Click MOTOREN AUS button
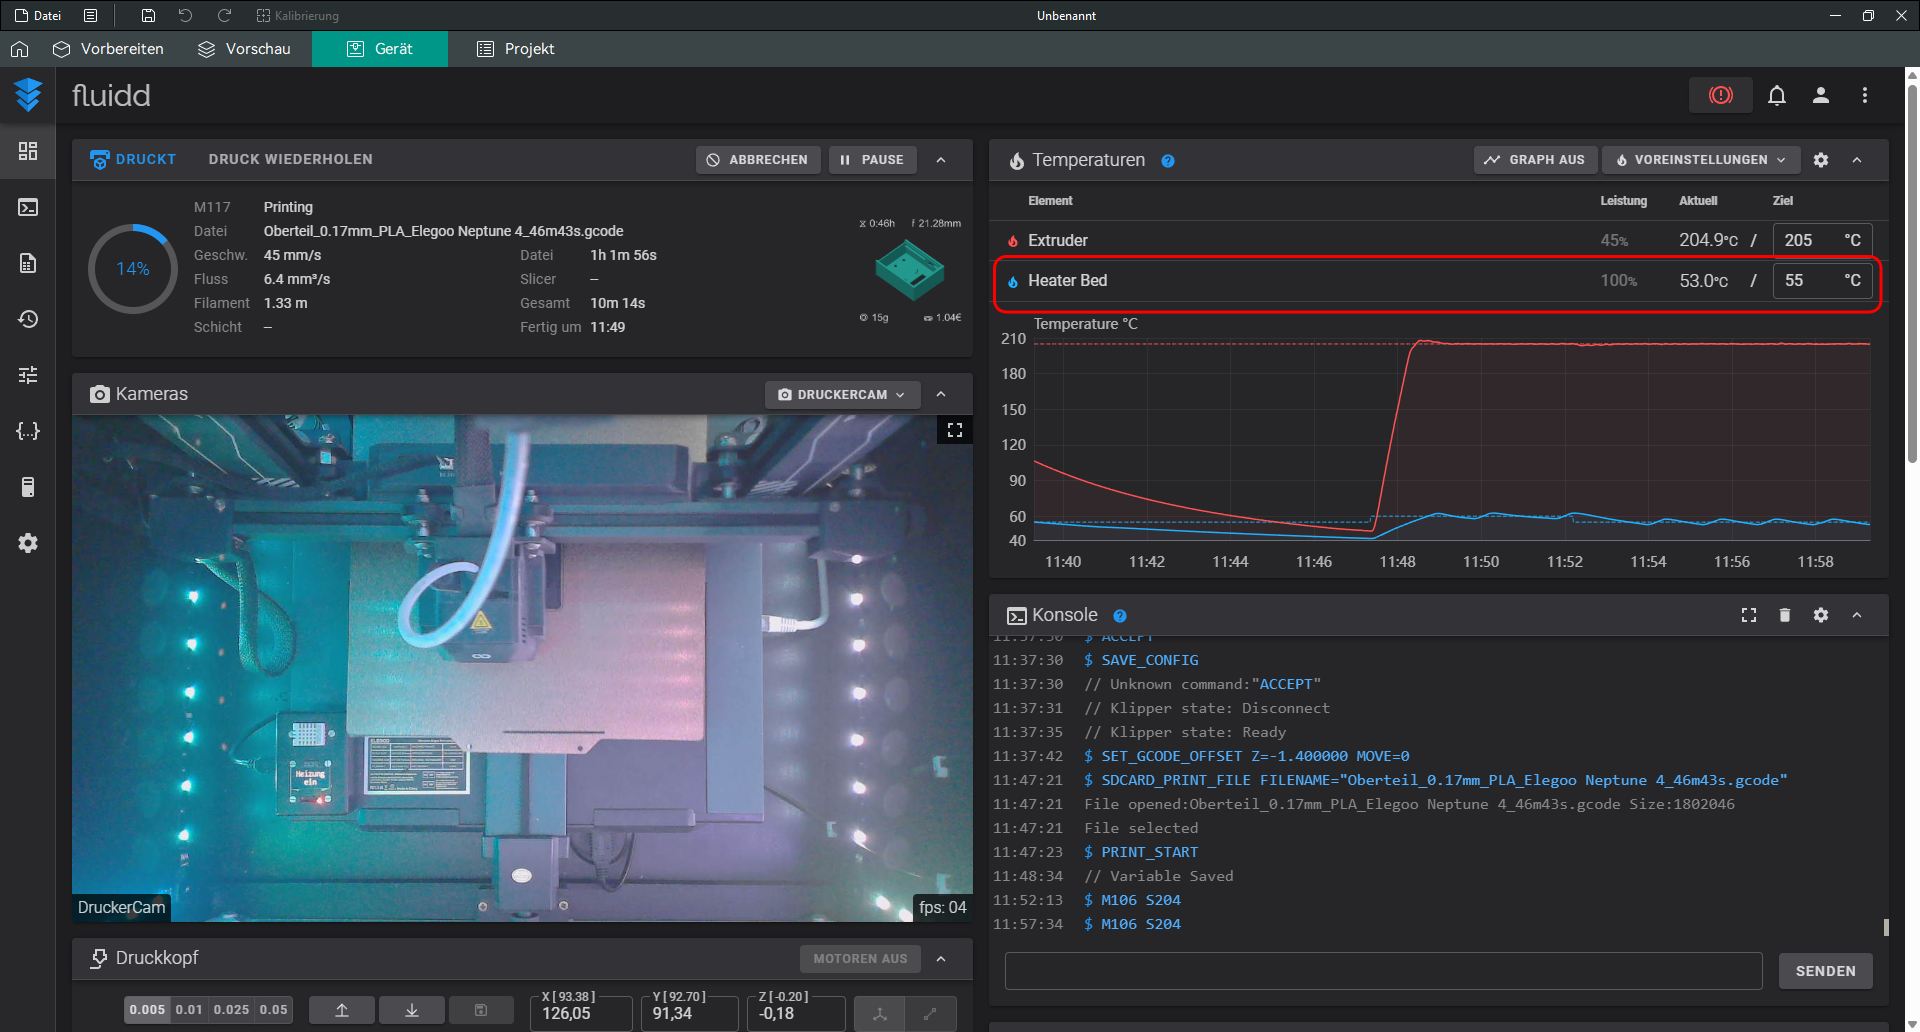Viewport: 1920px width, 1032px height. pyautogui.click(x=860, y=959)
